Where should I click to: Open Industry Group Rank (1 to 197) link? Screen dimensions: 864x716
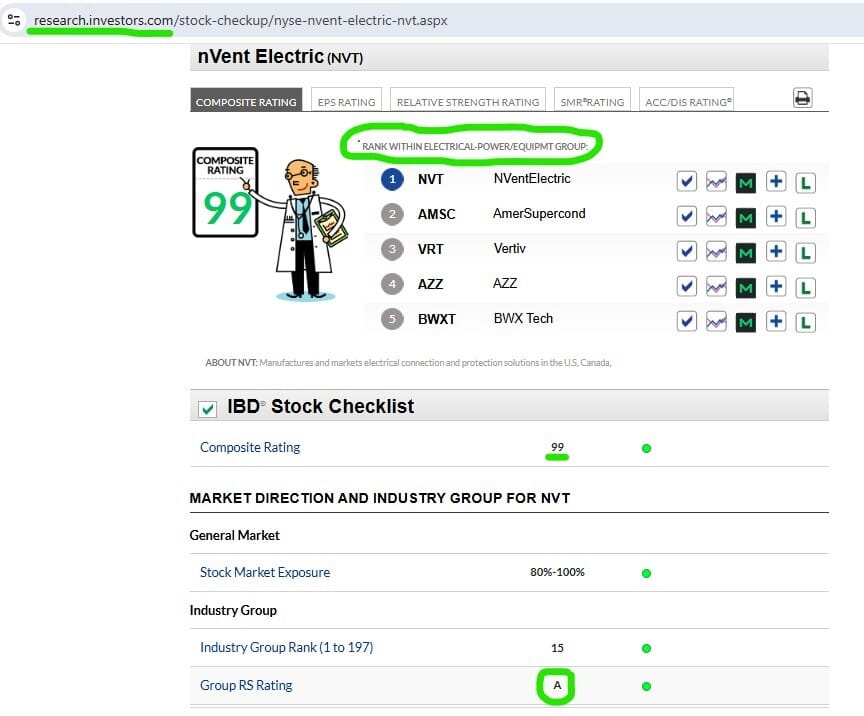tap(287, 647)
